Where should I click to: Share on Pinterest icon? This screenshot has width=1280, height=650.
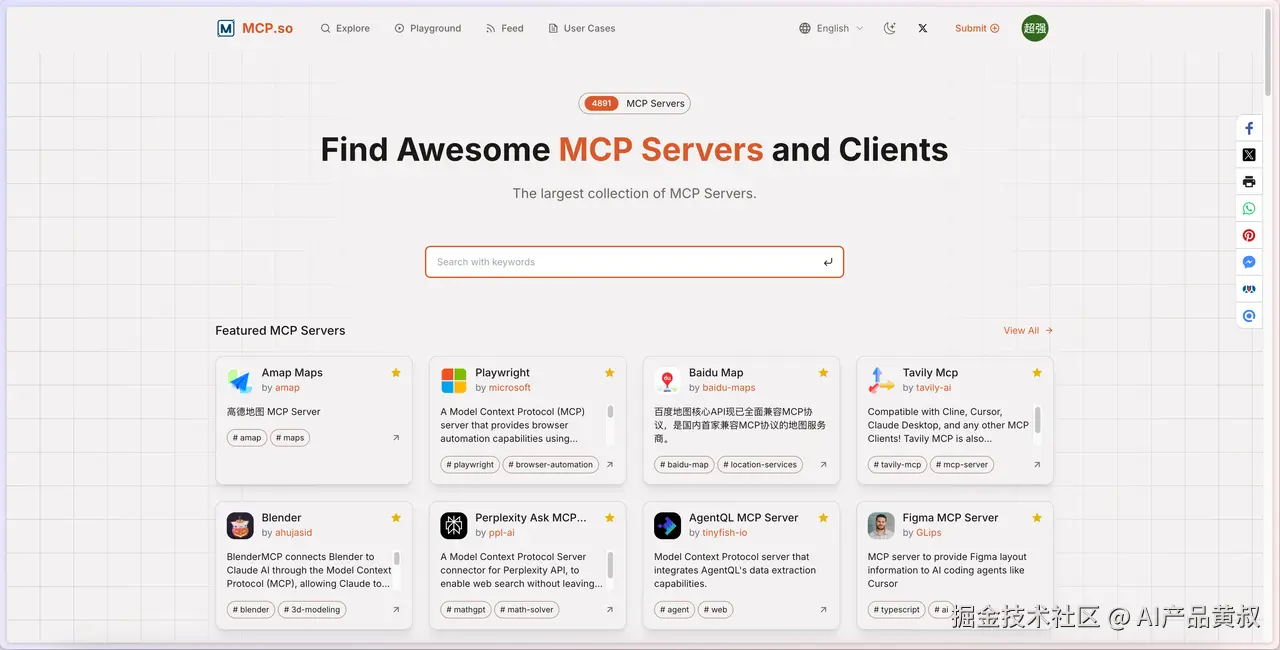tap(1249, 236)
